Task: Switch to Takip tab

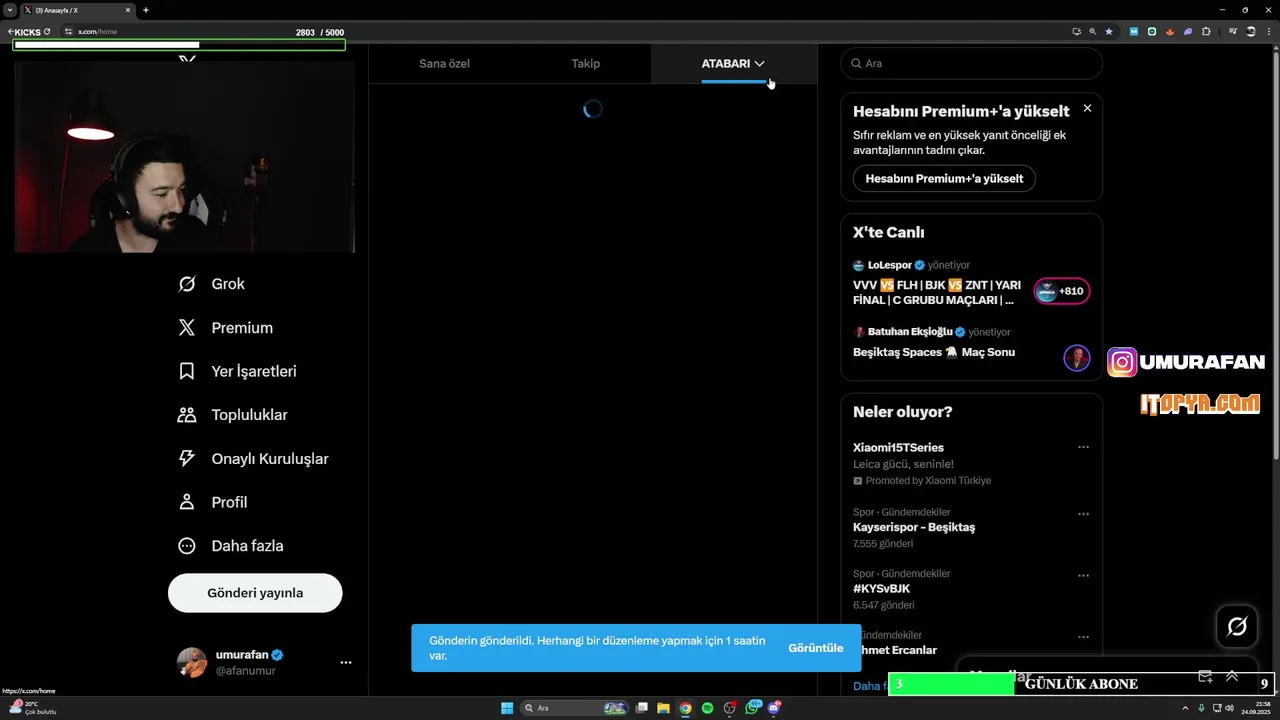Action: (x=585, y=64)
